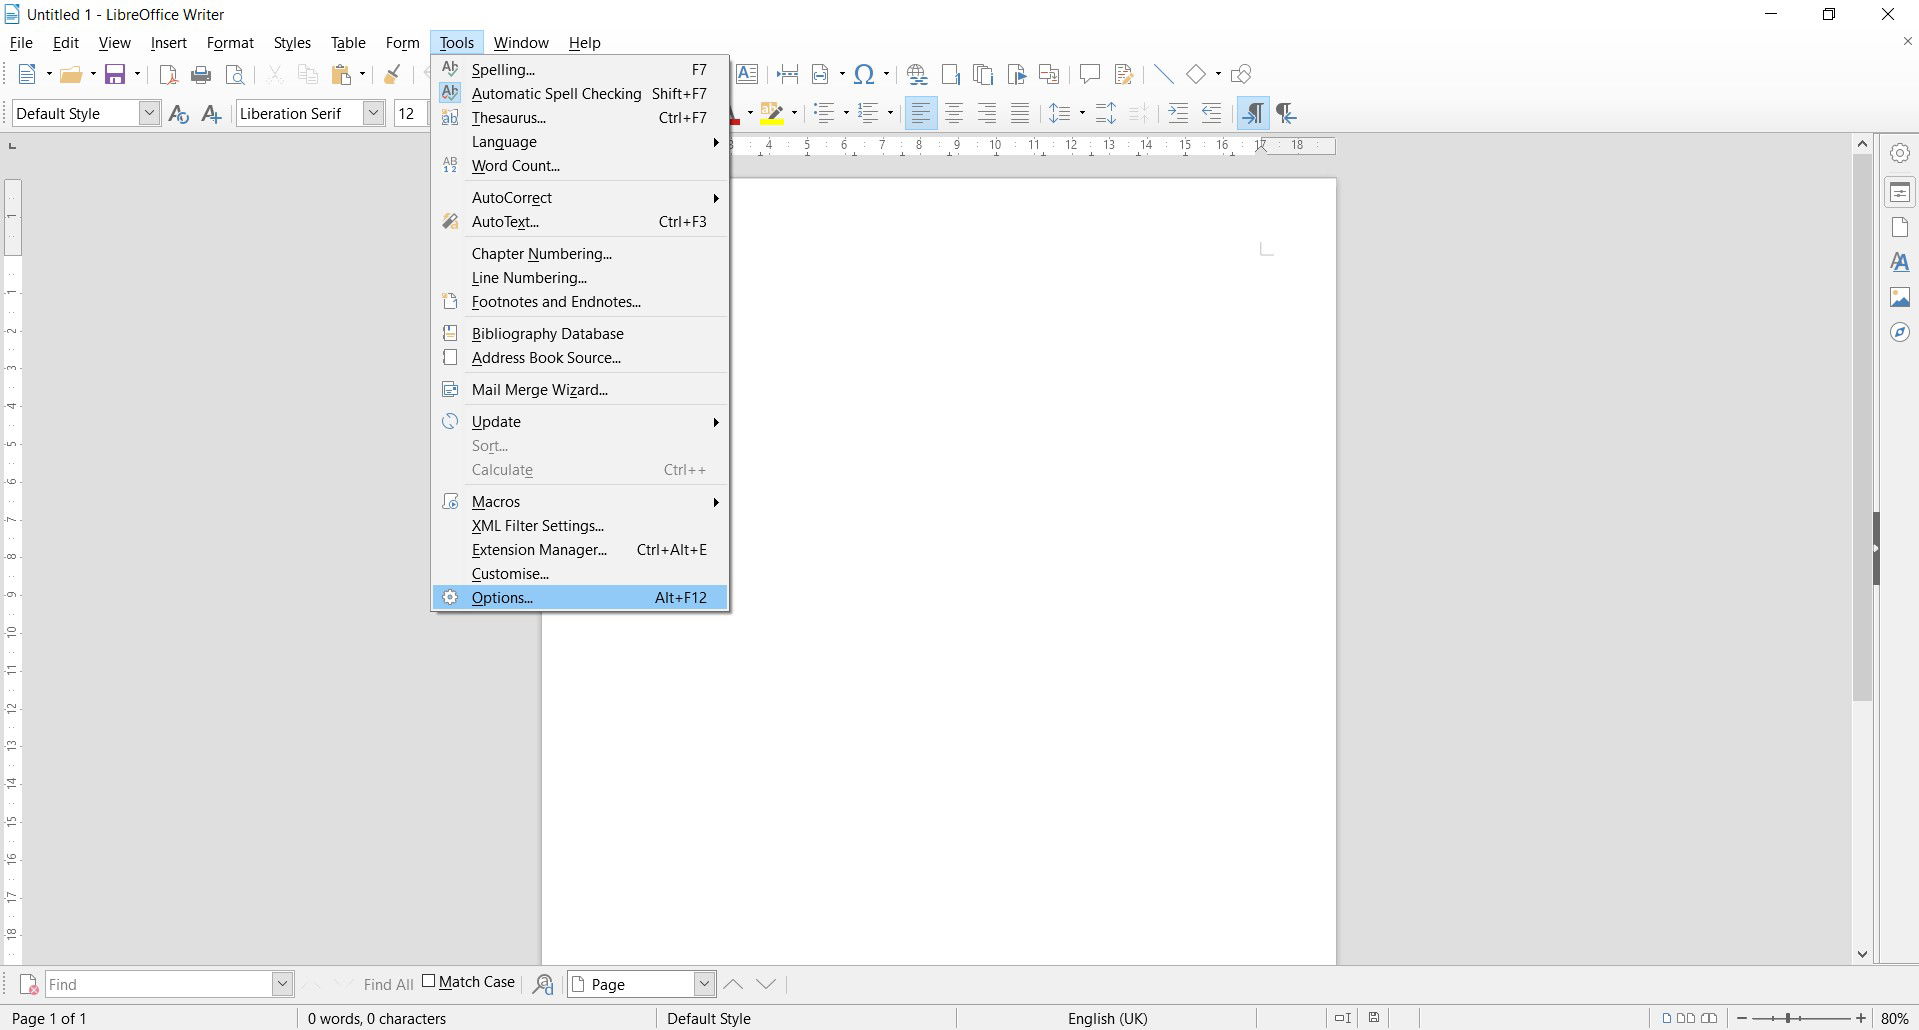This screenshot has width=1919, height=1030.
Task: Open sidebar Gallery panel icon
Action: click(x=1900, y=297)
